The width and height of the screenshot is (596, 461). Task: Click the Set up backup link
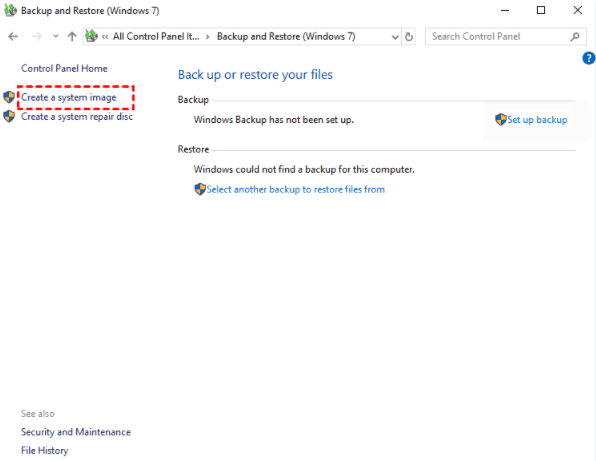(537, 120)
